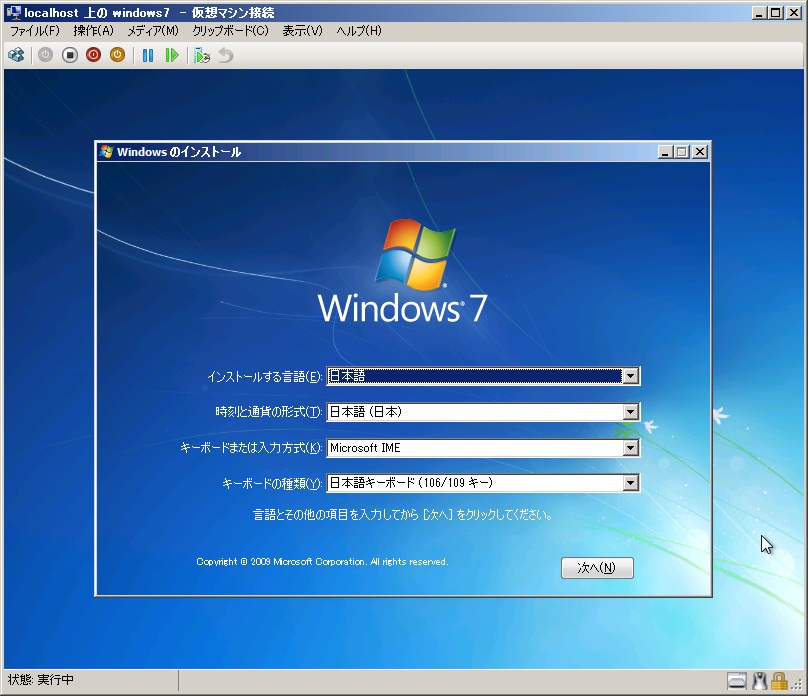Click the mouse status bar icon

pyautogui.click(x=759, y=681)
